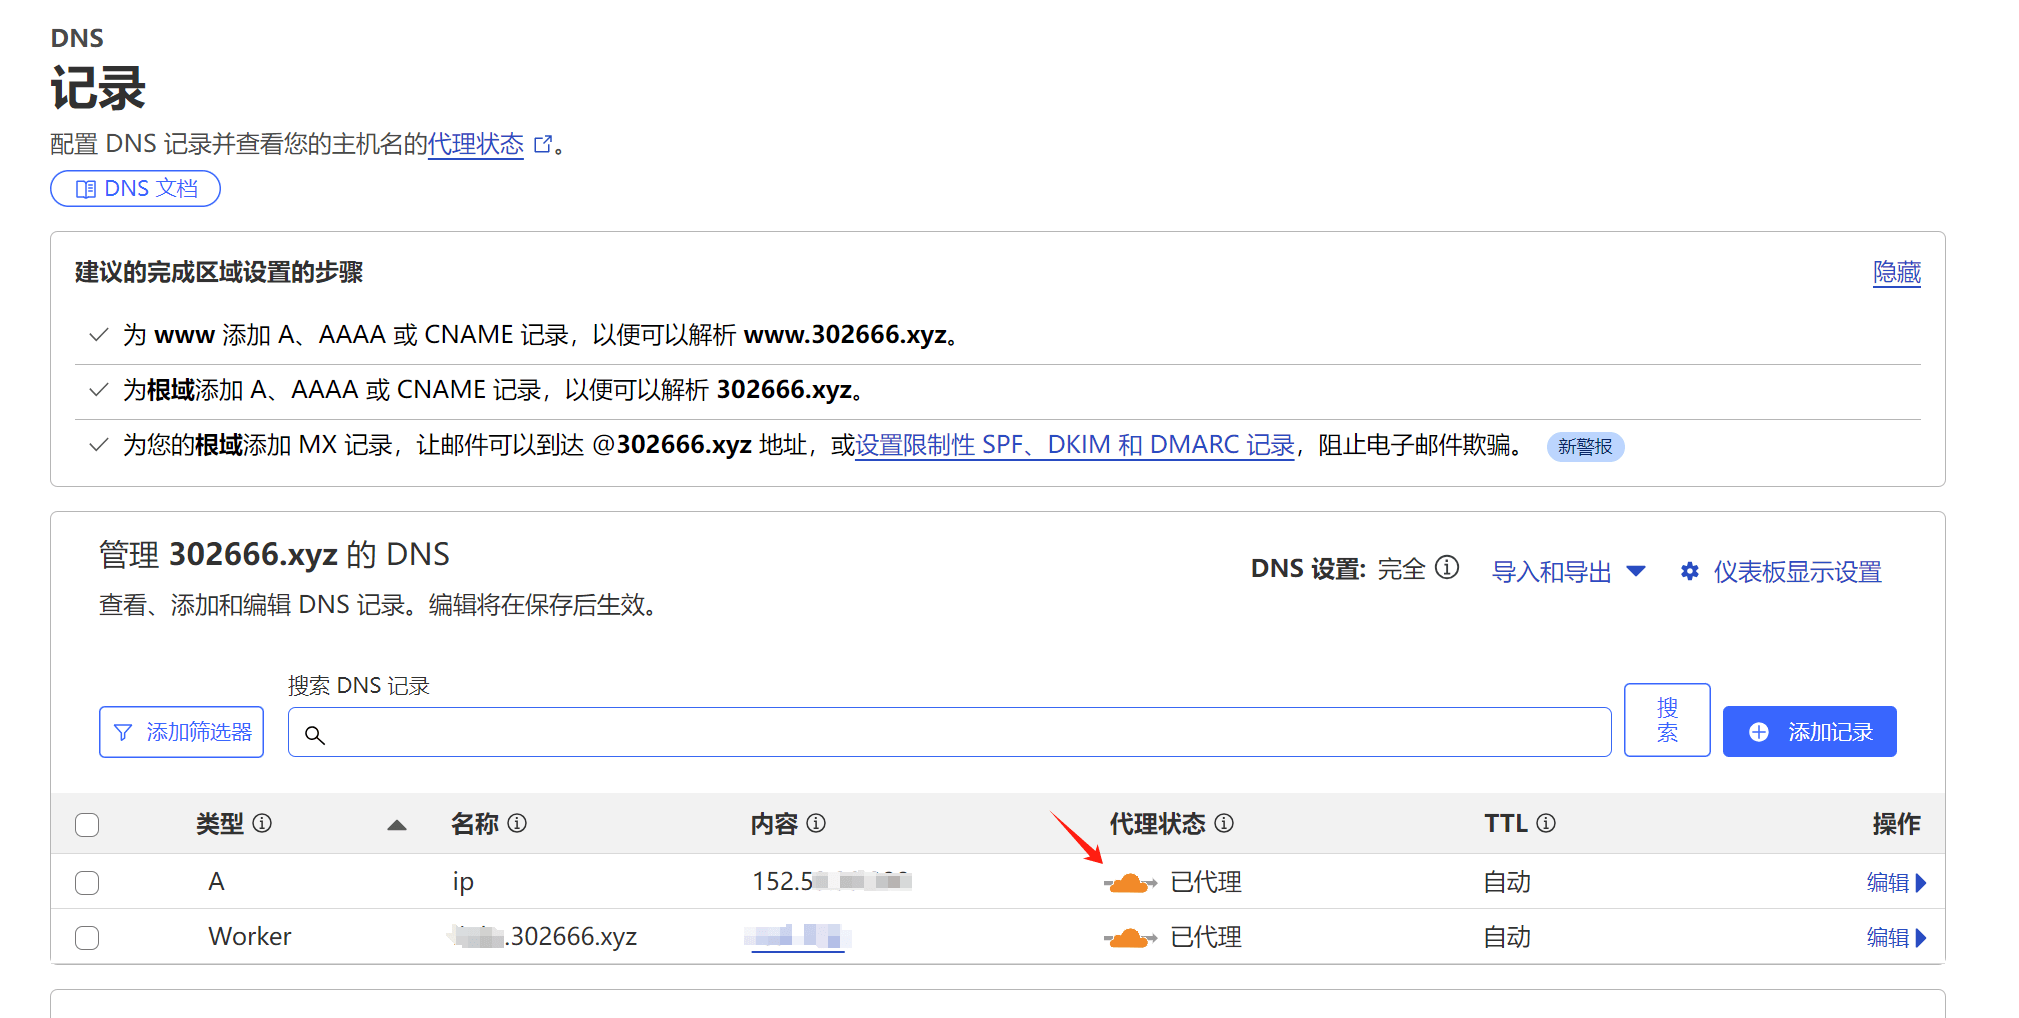
Task: Sort by type using the ascending arrow
Action: point(397,825)
